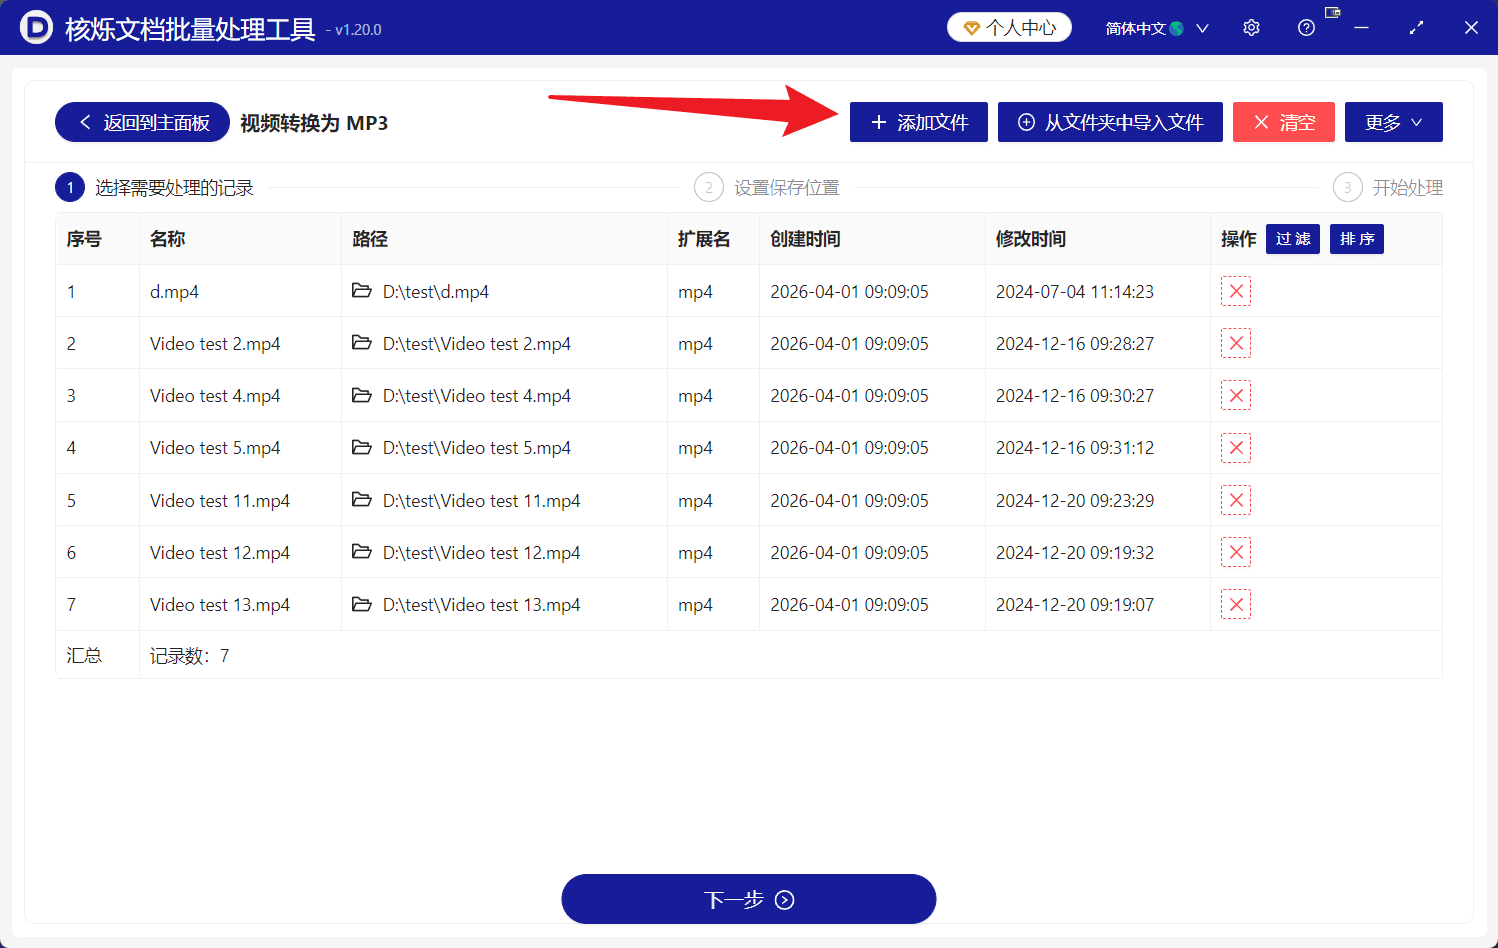The image size is (1498, 948).
Task: Delete Video test 12.mp4 with red X icon
Action: point(1235,552)
